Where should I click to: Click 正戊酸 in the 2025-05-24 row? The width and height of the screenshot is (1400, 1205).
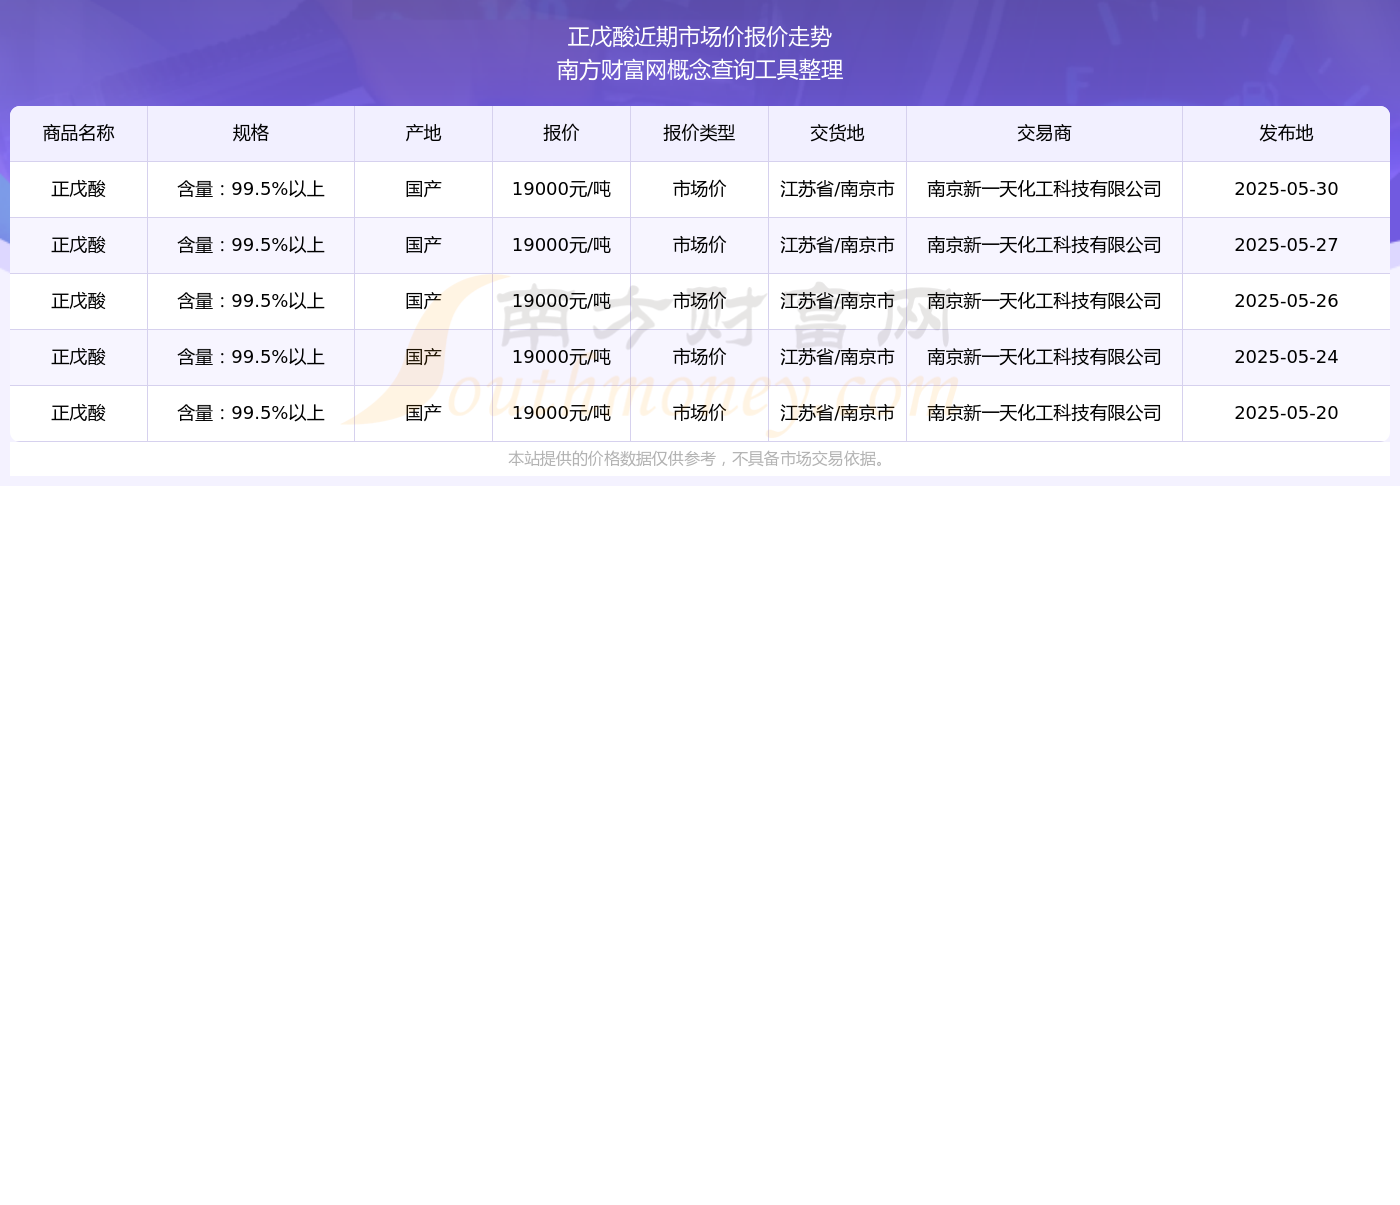(79, 357)
